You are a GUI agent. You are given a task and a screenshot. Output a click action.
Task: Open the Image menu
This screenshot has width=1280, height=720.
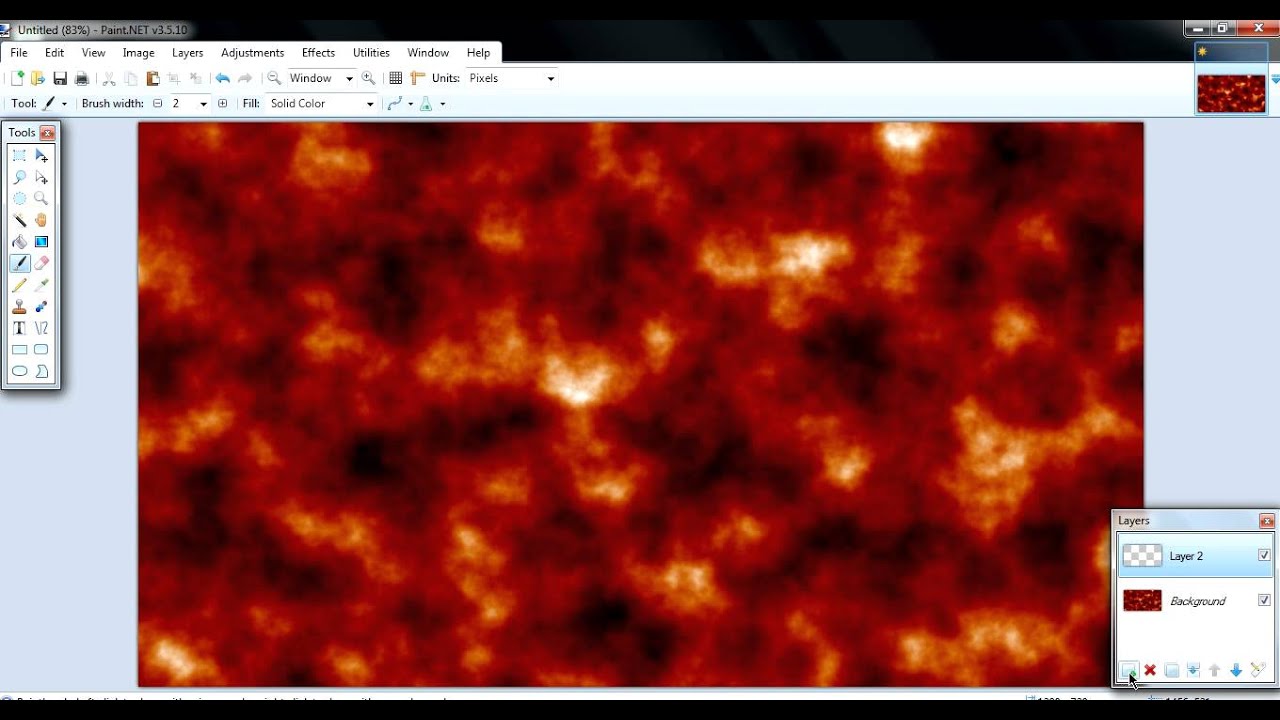click(138, 53)
